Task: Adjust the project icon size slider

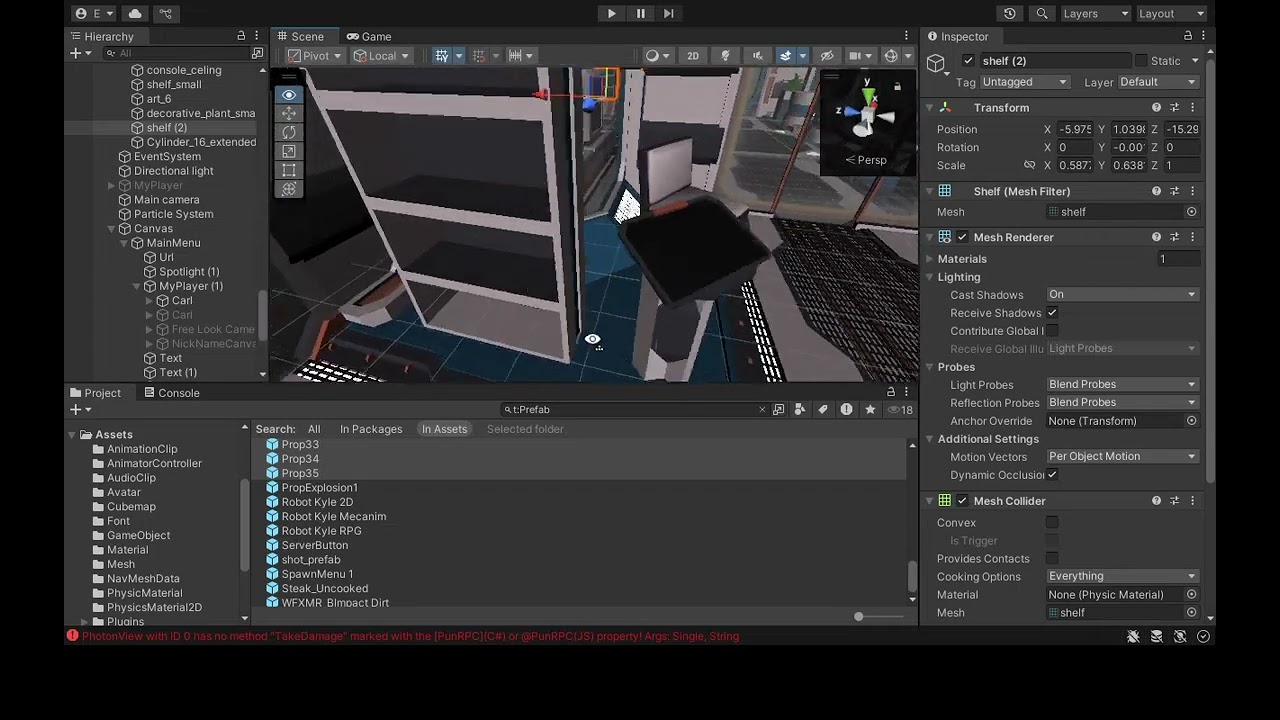Action: pyautogui.click(x=858, y=617)
